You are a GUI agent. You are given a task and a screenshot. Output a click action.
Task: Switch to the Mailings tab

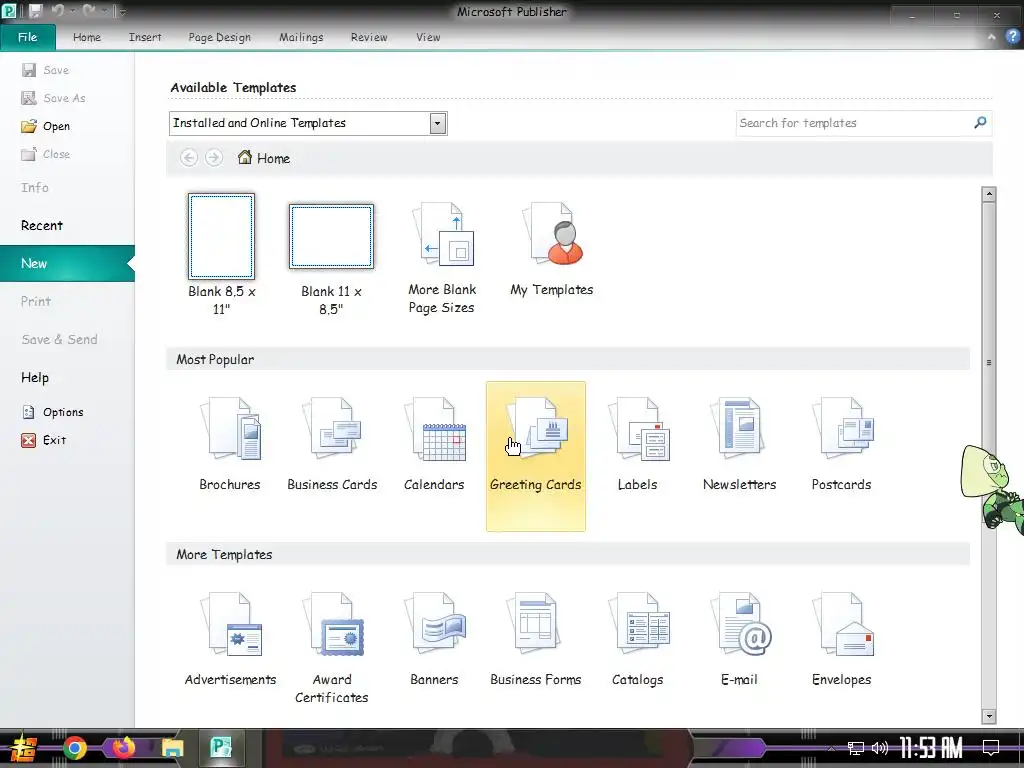(301, 37)
